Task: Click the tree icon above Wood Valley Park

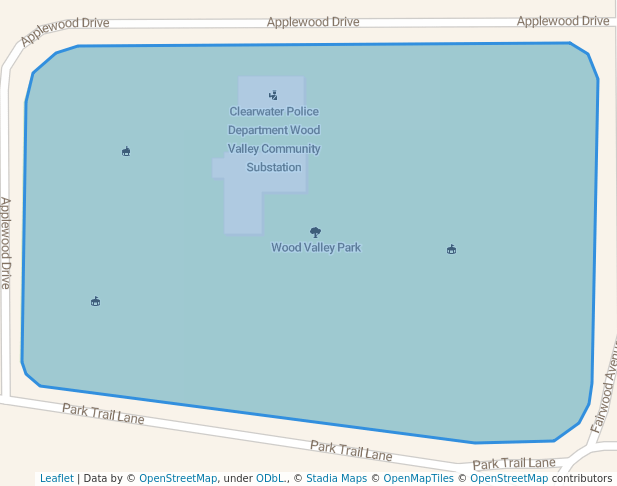Action: coord(316,231)
